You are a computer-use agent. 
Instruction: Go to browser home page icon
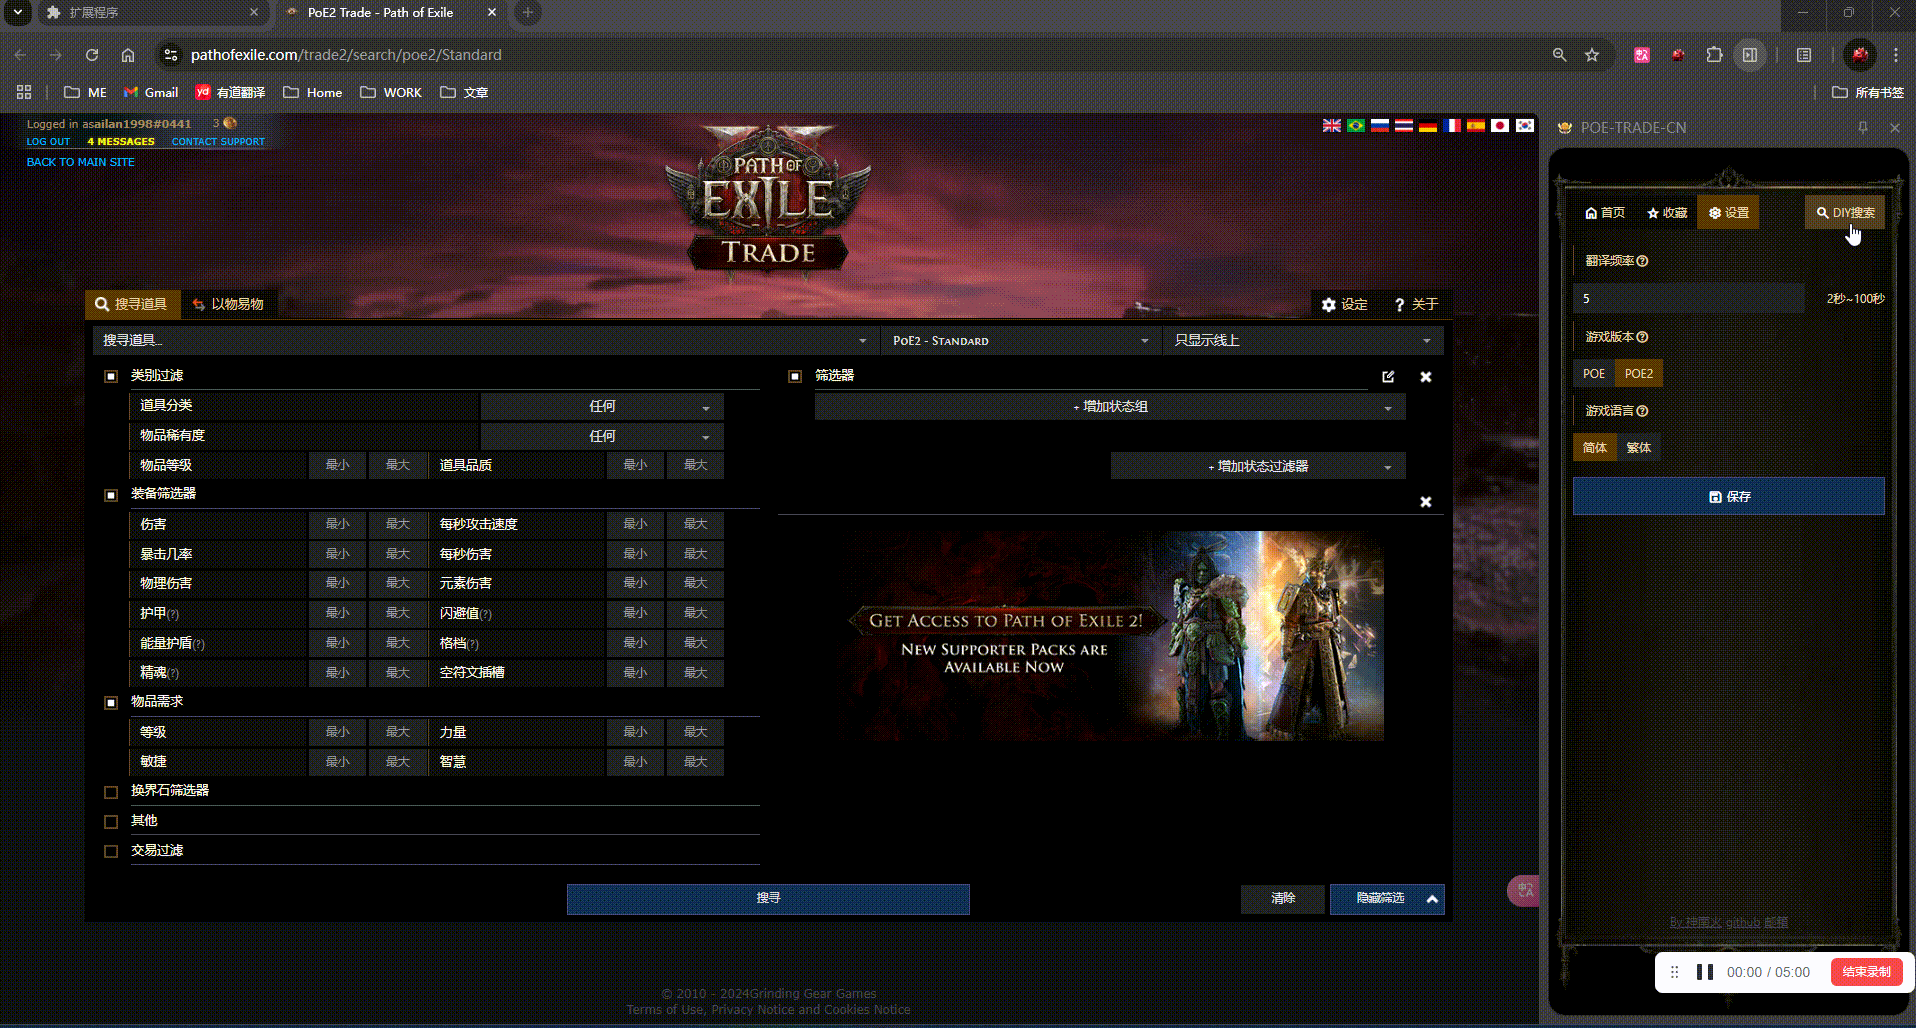pyautogui.click(x=128, y=55)
